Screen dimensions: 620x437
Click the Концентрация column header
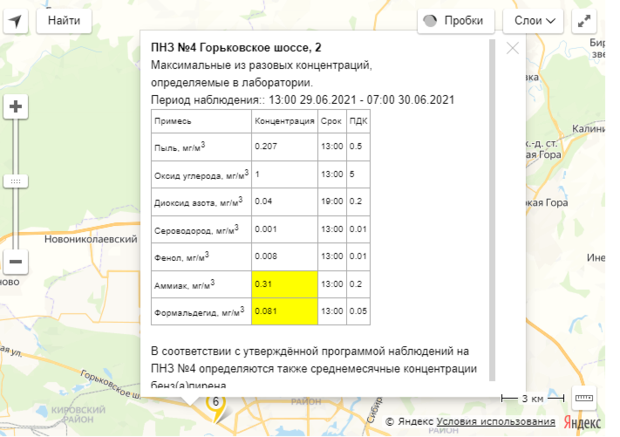tap(284, 120)
